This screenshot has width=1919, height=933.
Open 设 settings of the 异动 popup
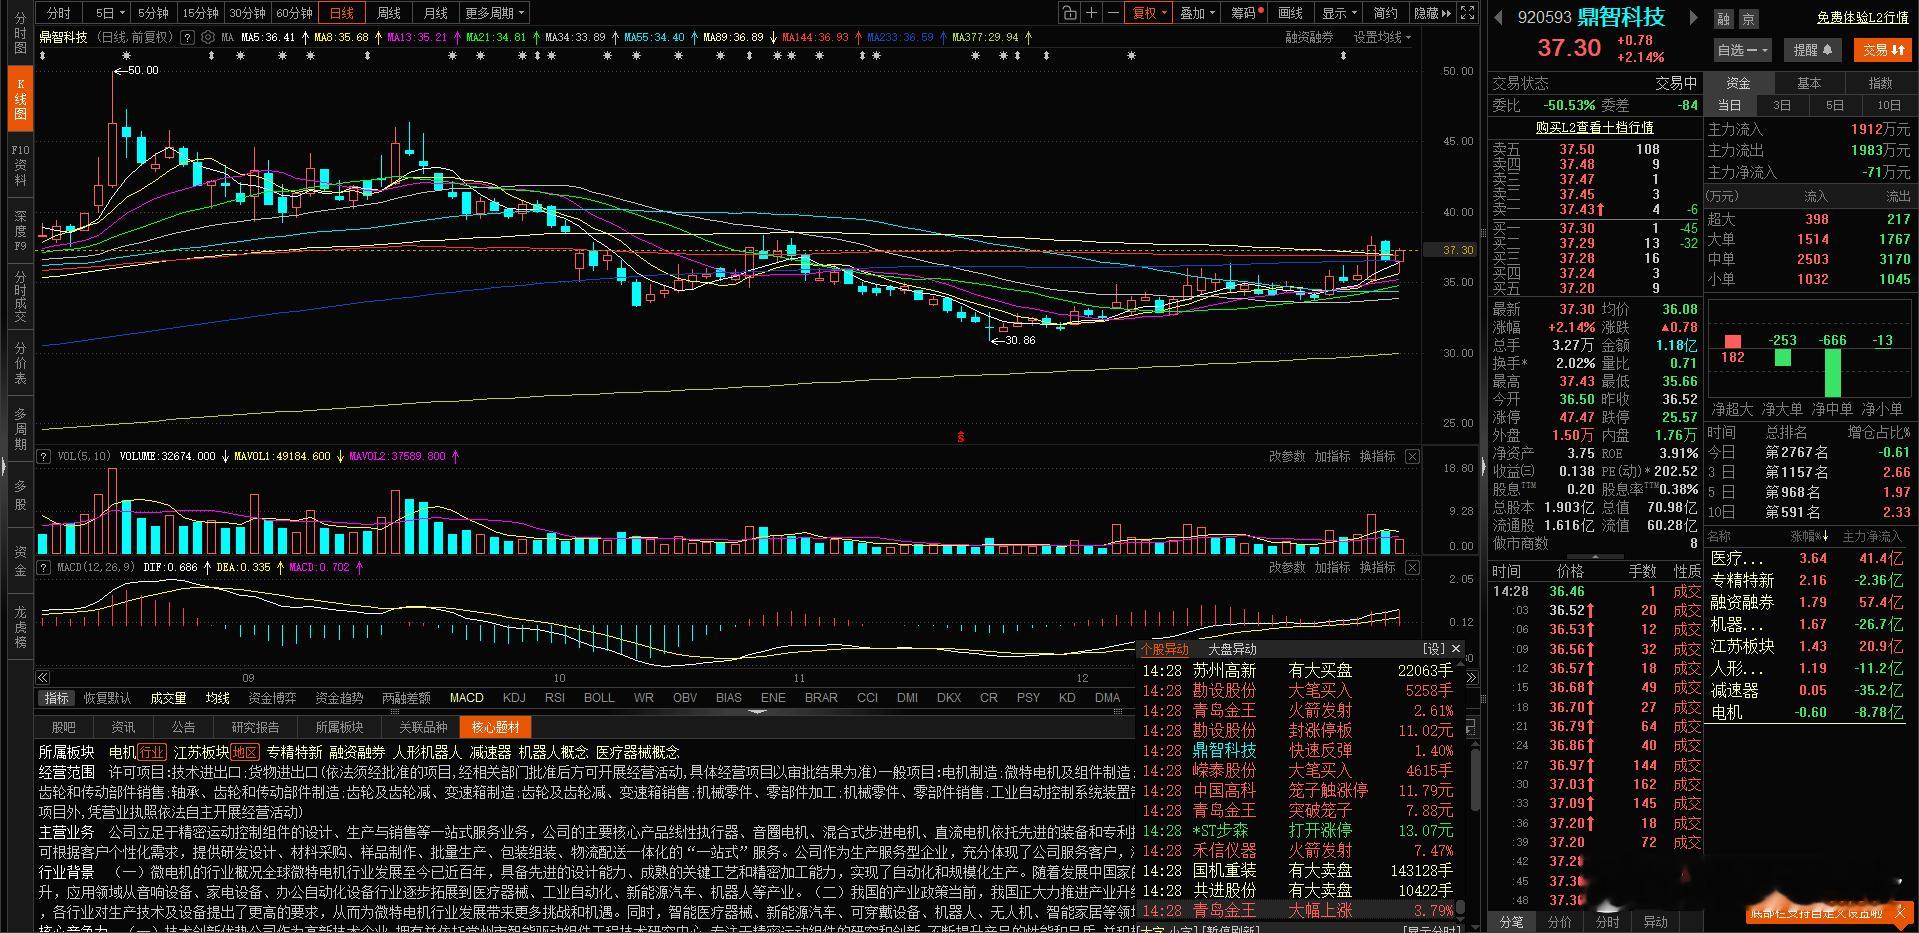[1433, 649]
